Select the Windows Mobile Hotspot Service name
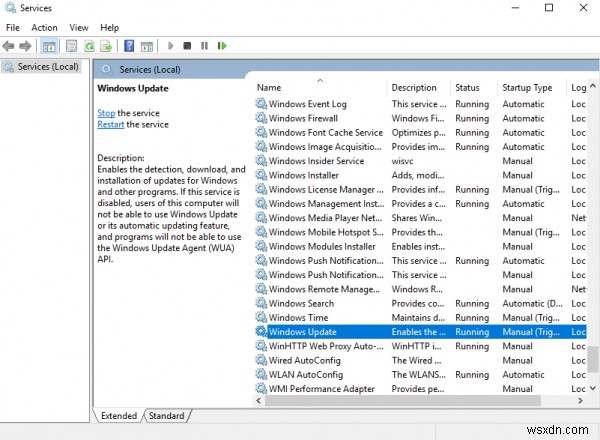Image resolution: width=600 pixels, height=440 pixels. [326, 232]
